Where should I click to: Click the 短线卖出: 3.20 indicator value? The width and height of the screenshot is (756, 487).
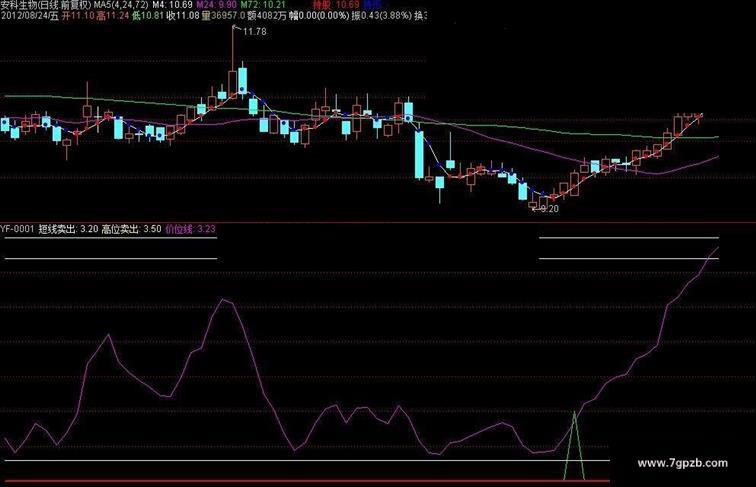[x=68, y=229]
